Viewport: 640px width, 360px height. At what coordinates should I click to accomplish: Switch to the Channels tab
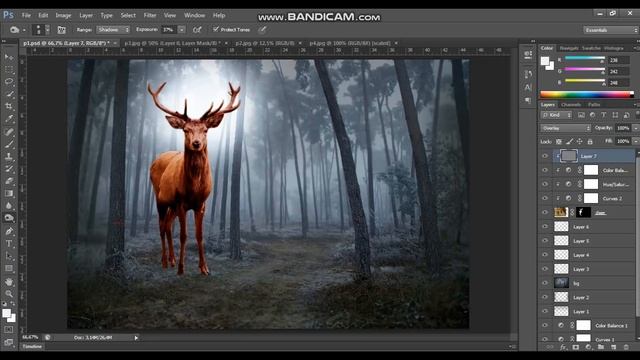(x=571, y=105)
